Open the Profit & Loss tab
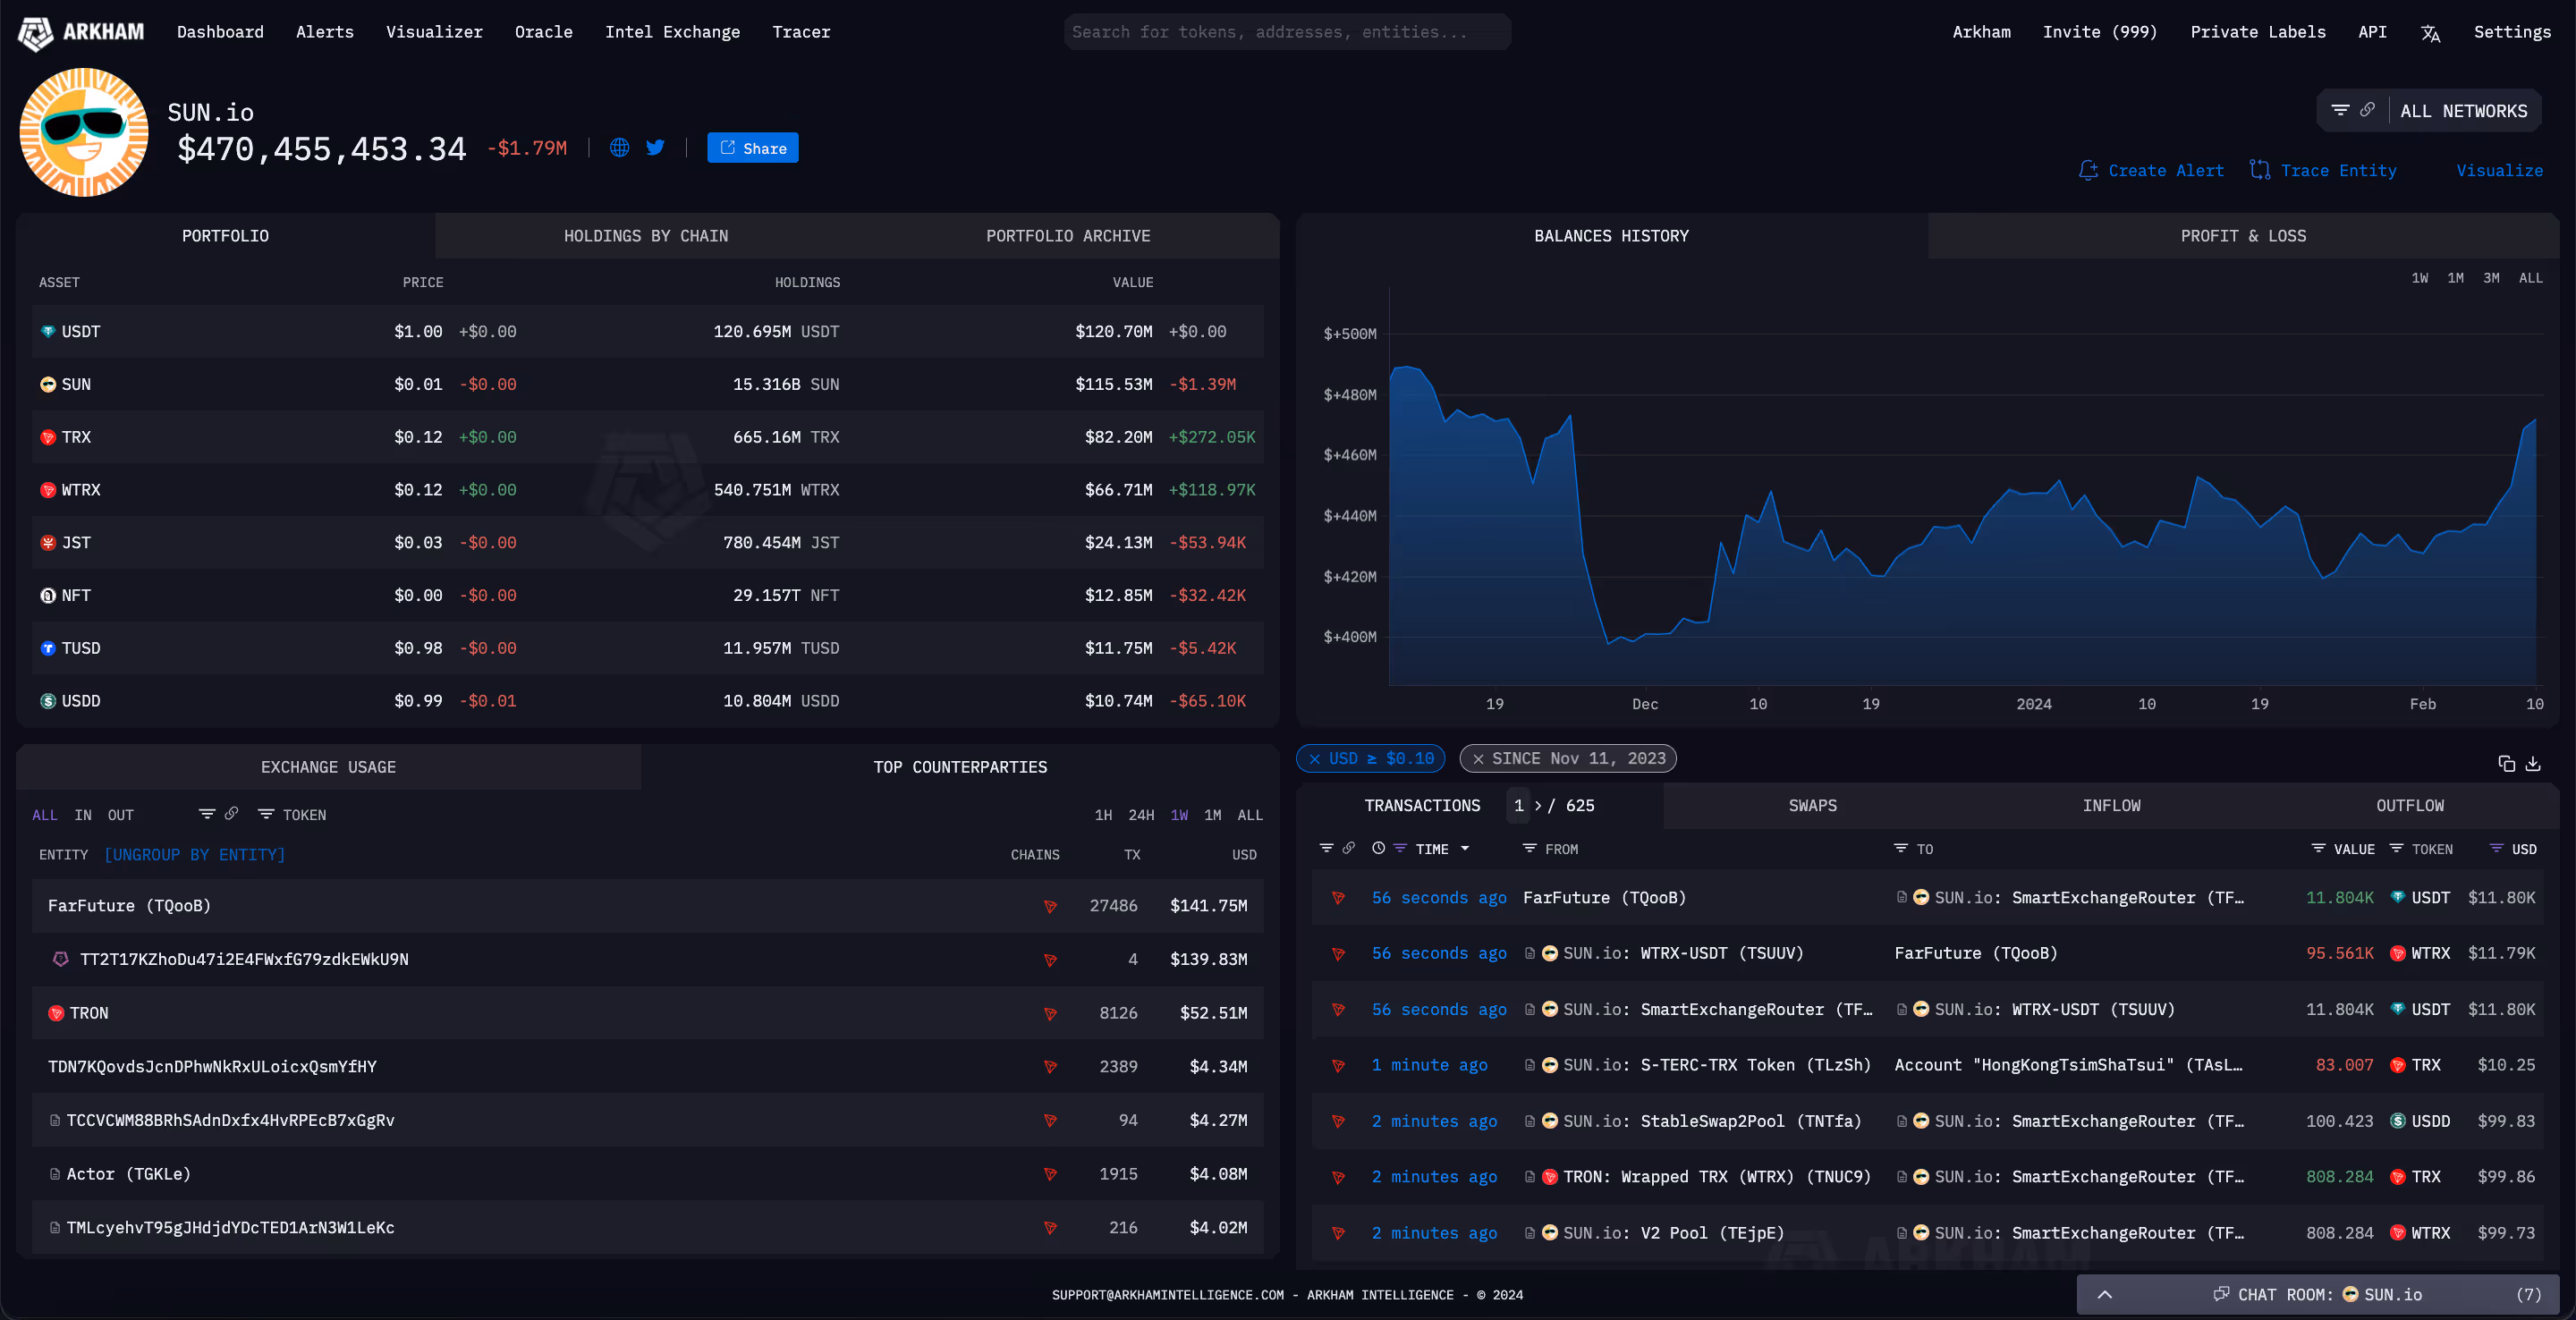 [x=2243, y=236]
